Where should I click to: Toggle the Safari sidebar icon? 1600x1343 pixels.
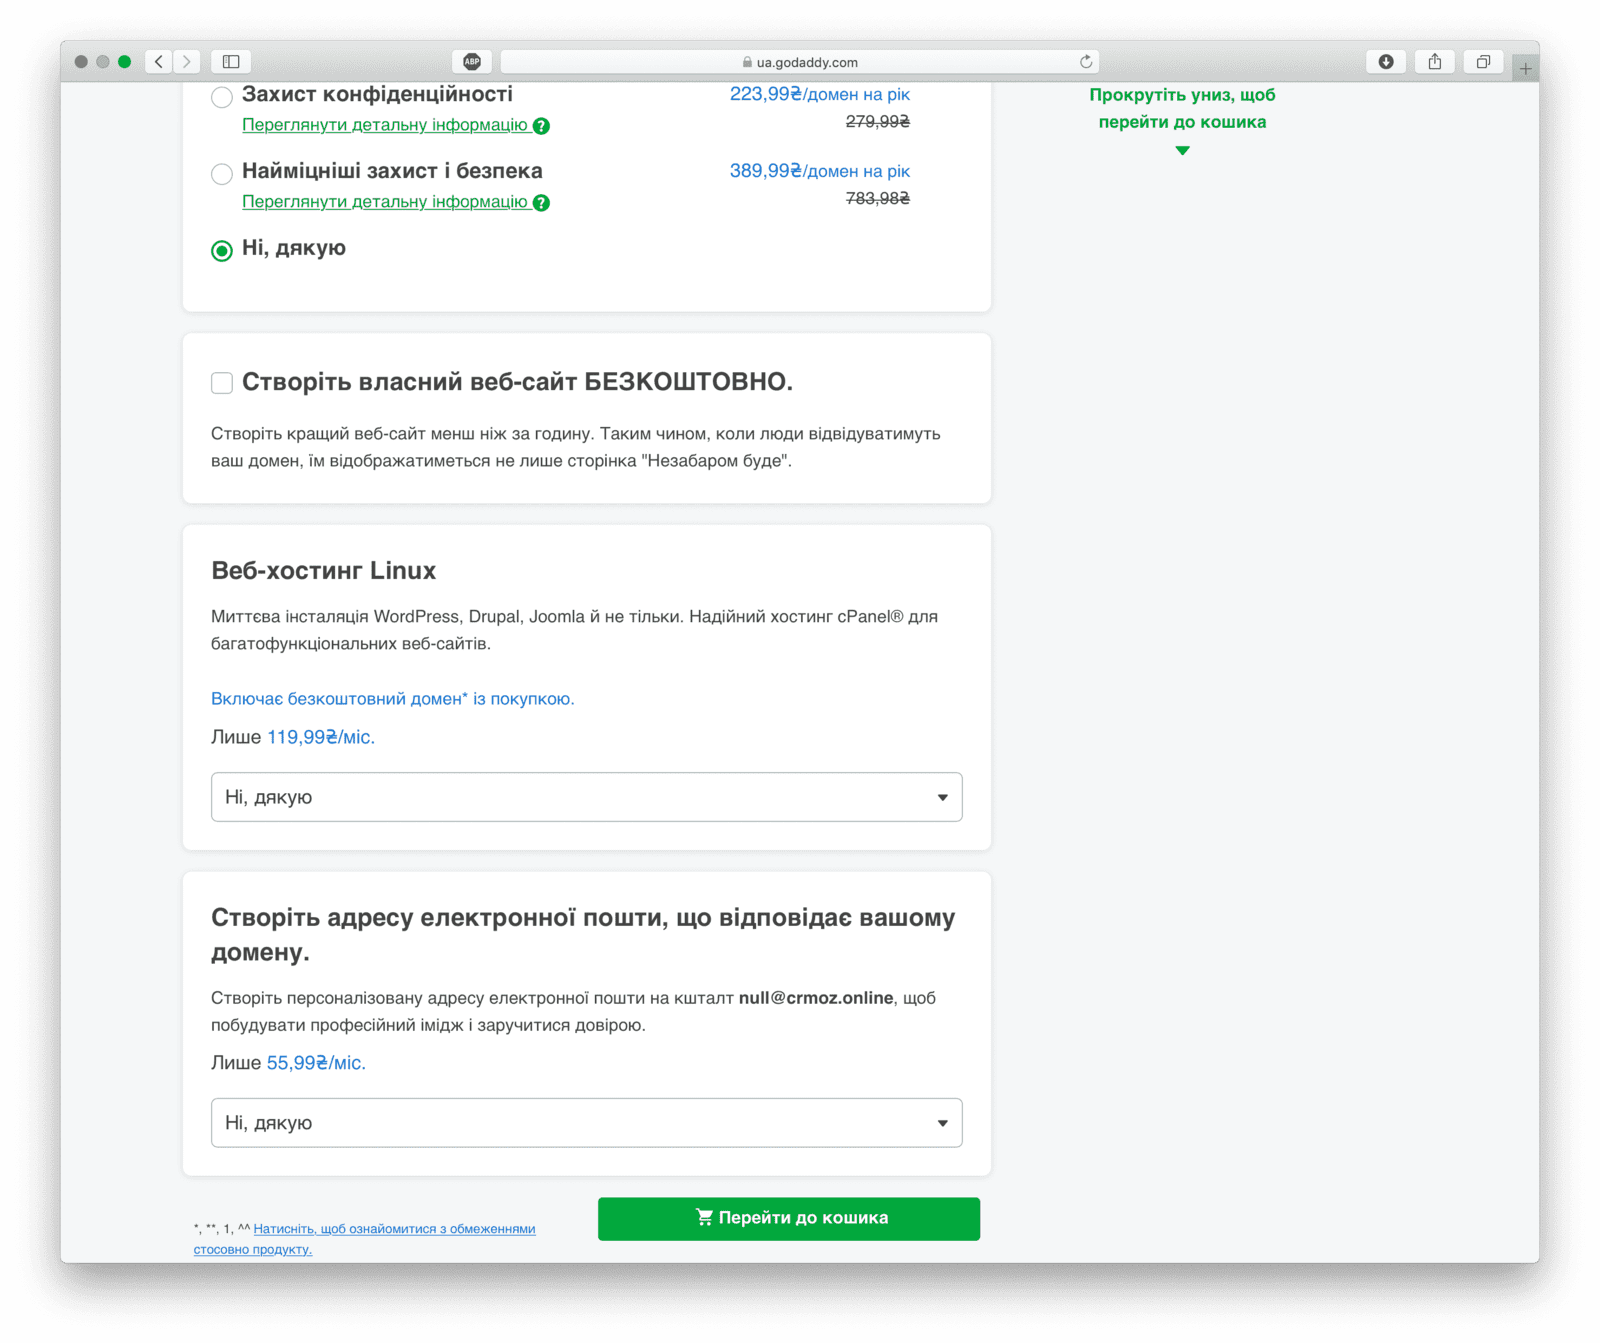231,62
